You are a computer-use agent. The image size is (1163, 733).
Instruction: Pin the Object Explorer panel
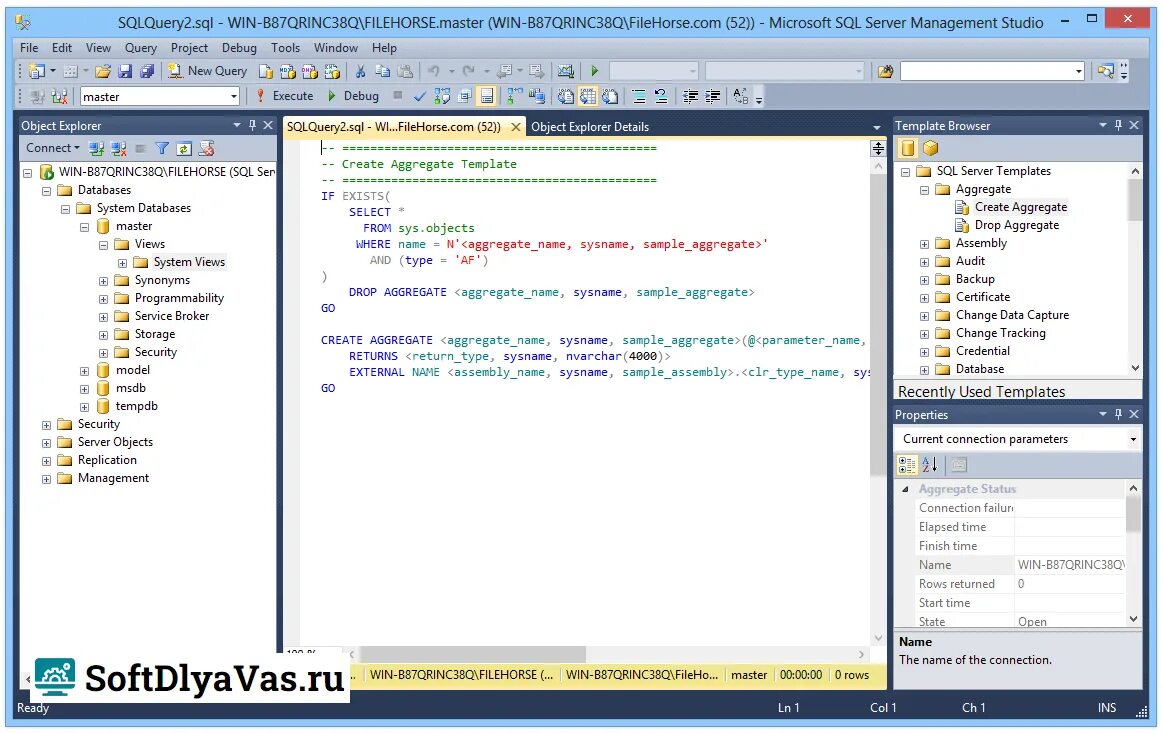[252, 125]
